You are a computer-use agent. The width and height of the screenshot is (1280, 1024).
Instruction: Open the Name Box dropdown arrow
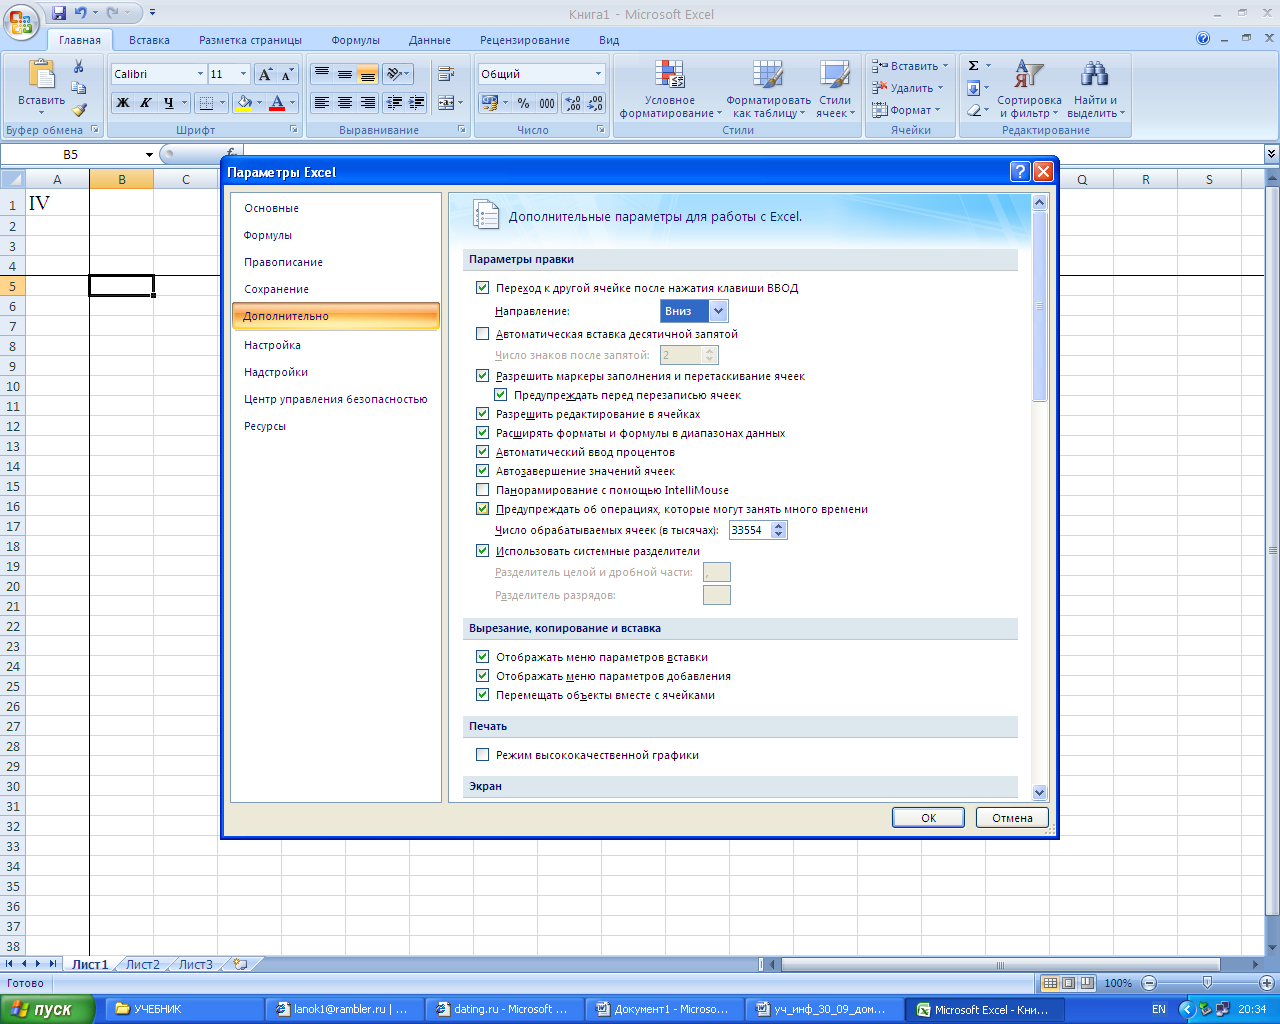tap(149, 155)
